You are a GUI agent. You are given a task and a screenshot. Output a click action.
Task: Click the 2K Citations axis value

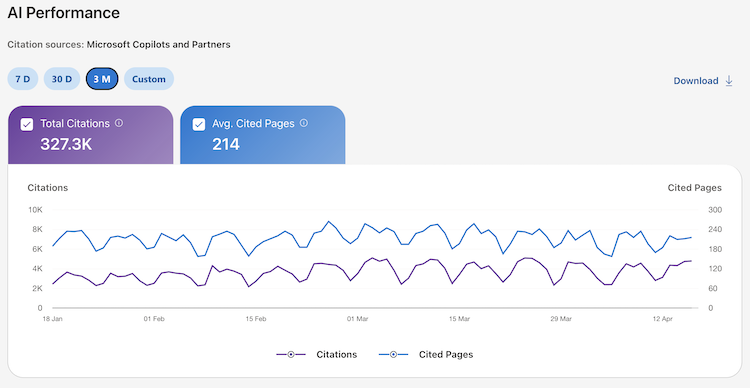37,288
